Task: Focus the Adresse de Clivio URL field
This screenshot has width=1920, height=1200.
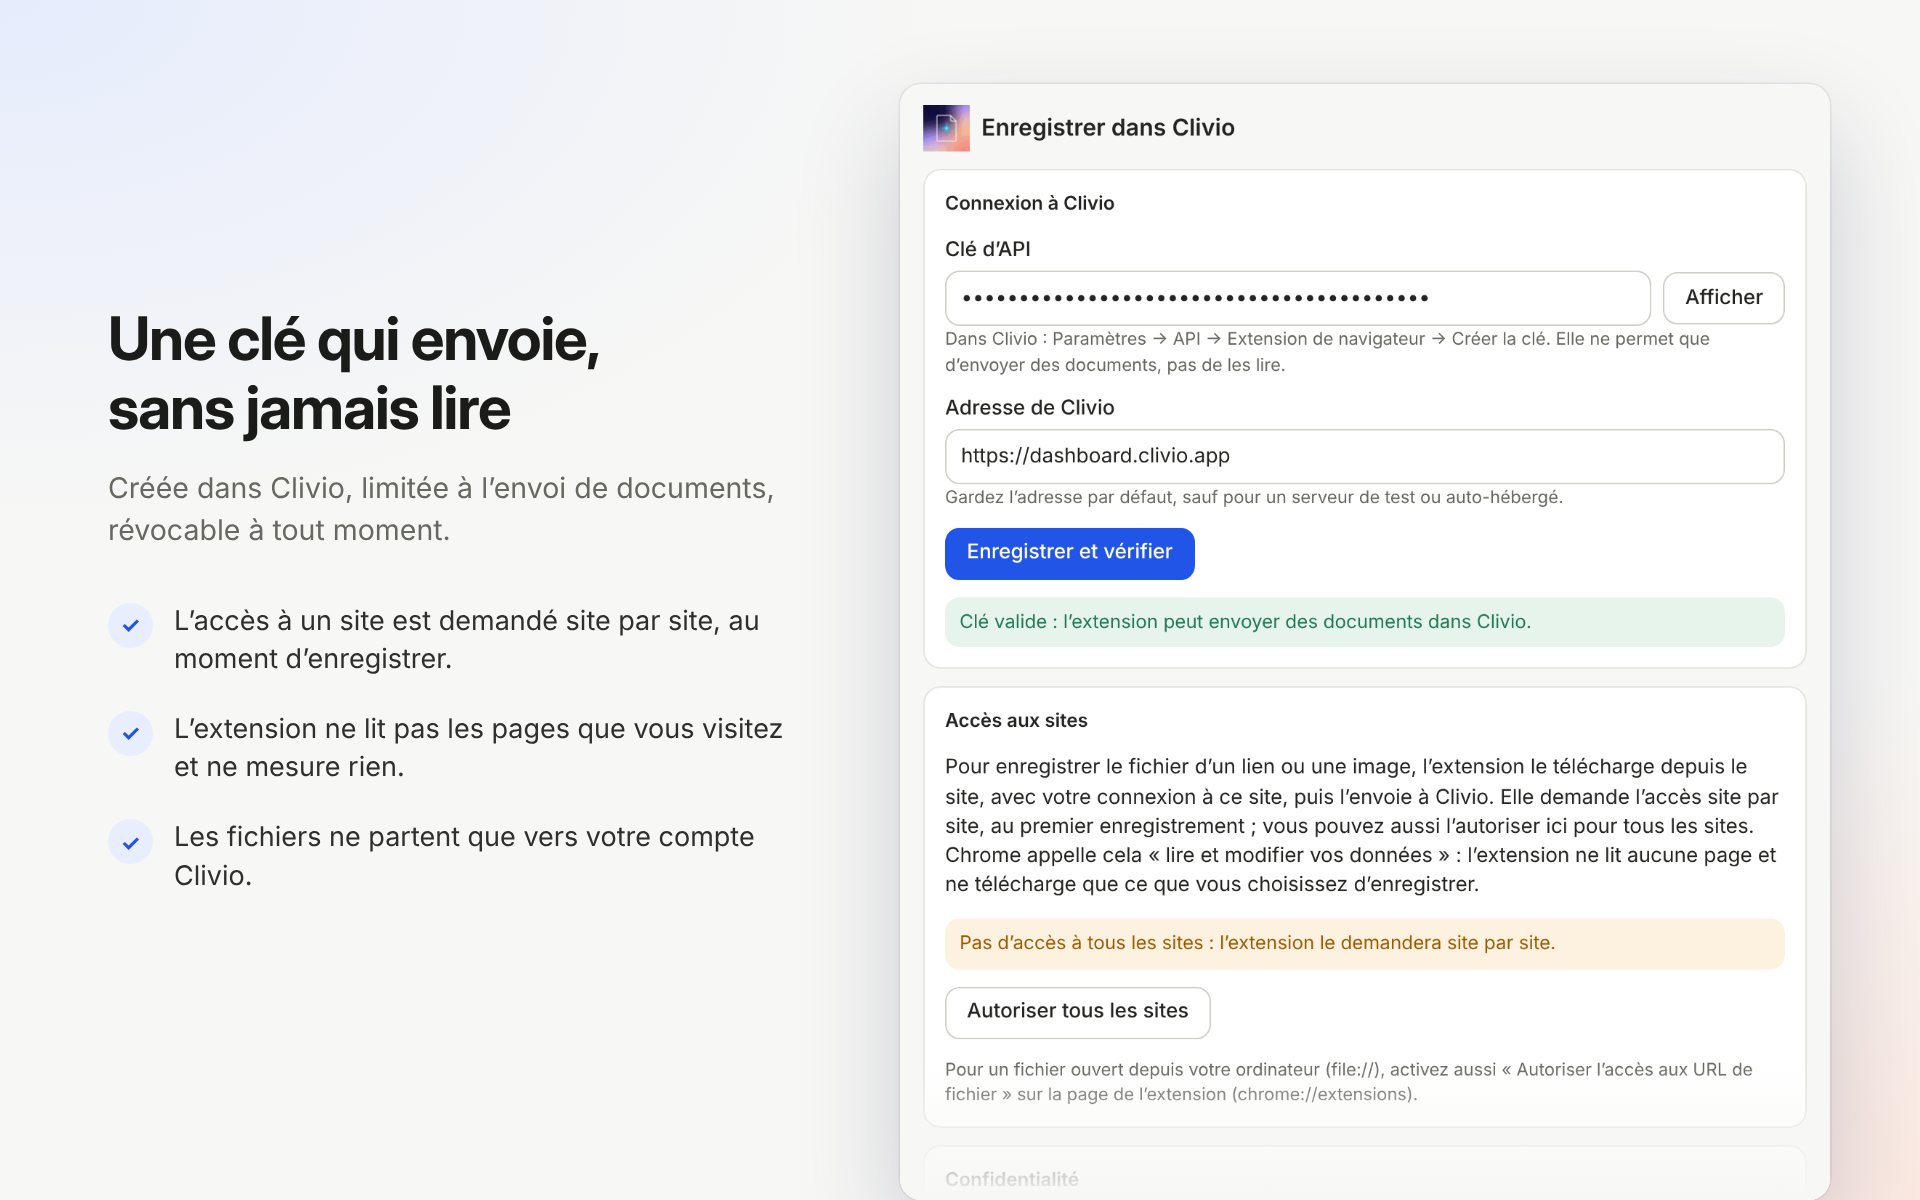Action: point(1364,456)
